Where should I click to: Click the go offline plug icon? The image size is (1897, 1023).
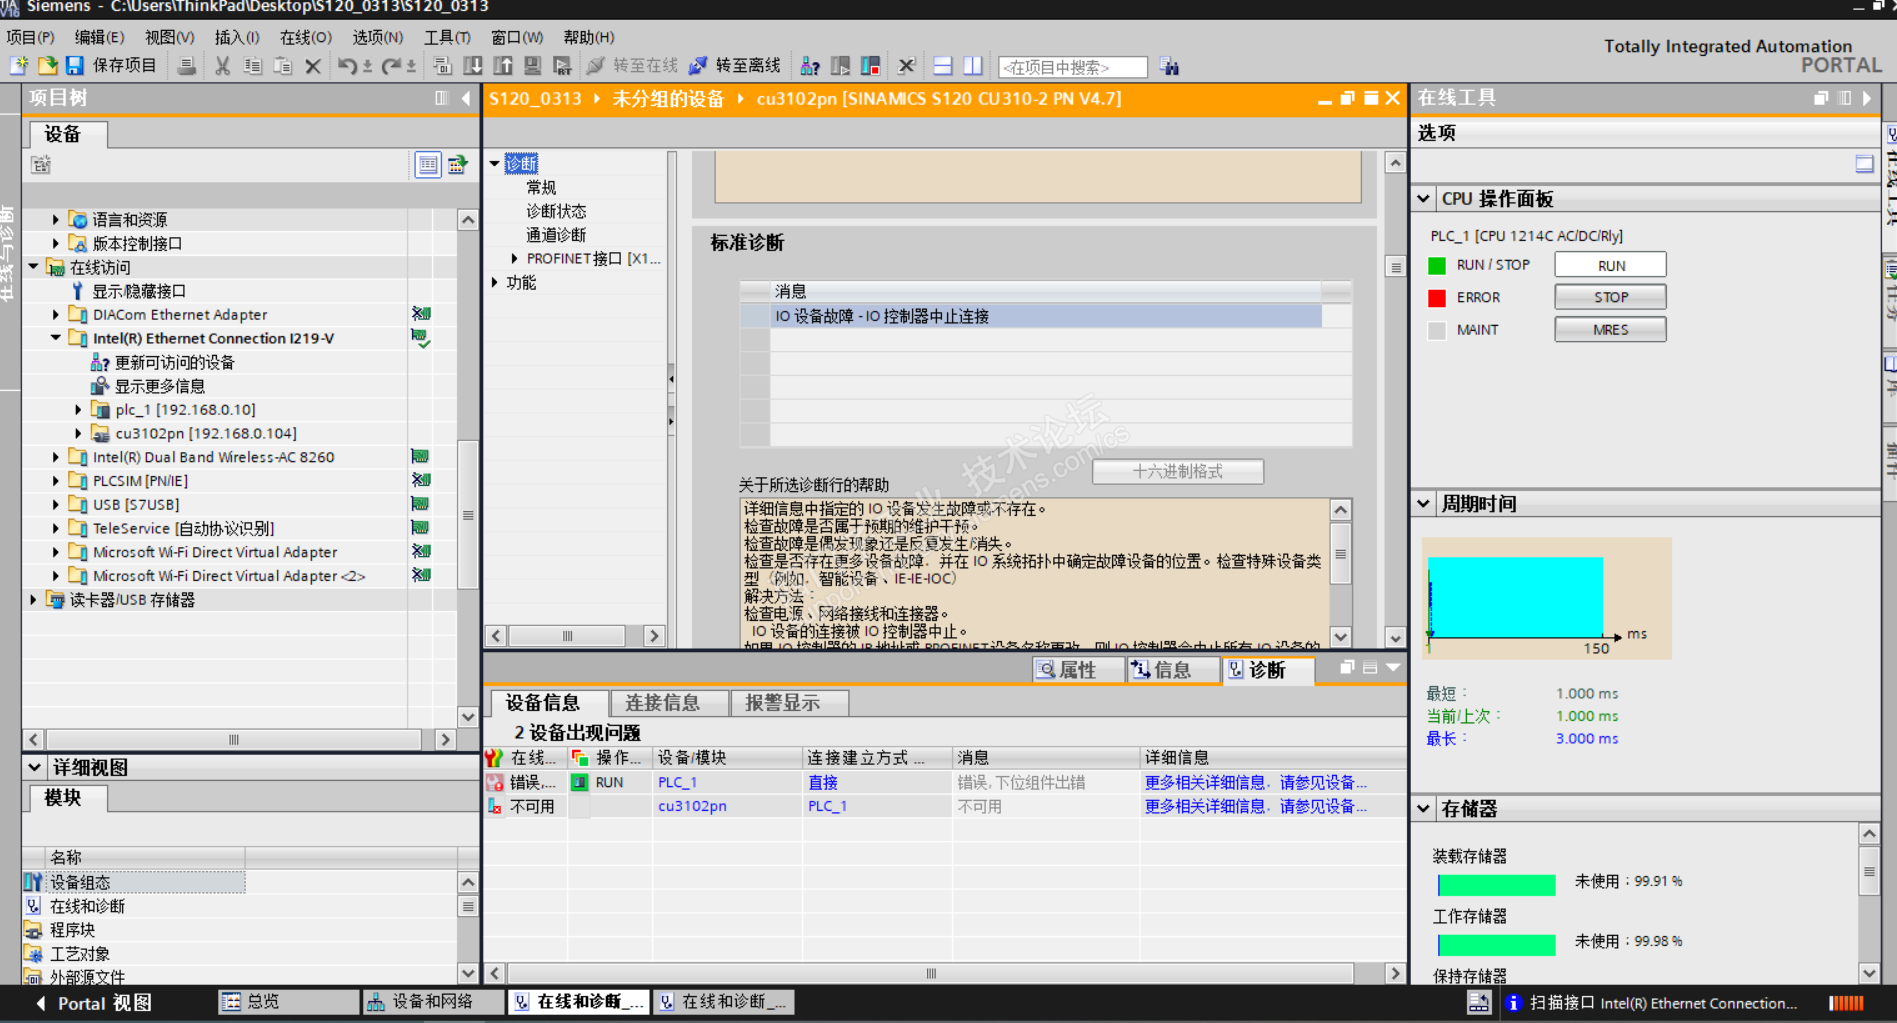(x=698, y=66)
